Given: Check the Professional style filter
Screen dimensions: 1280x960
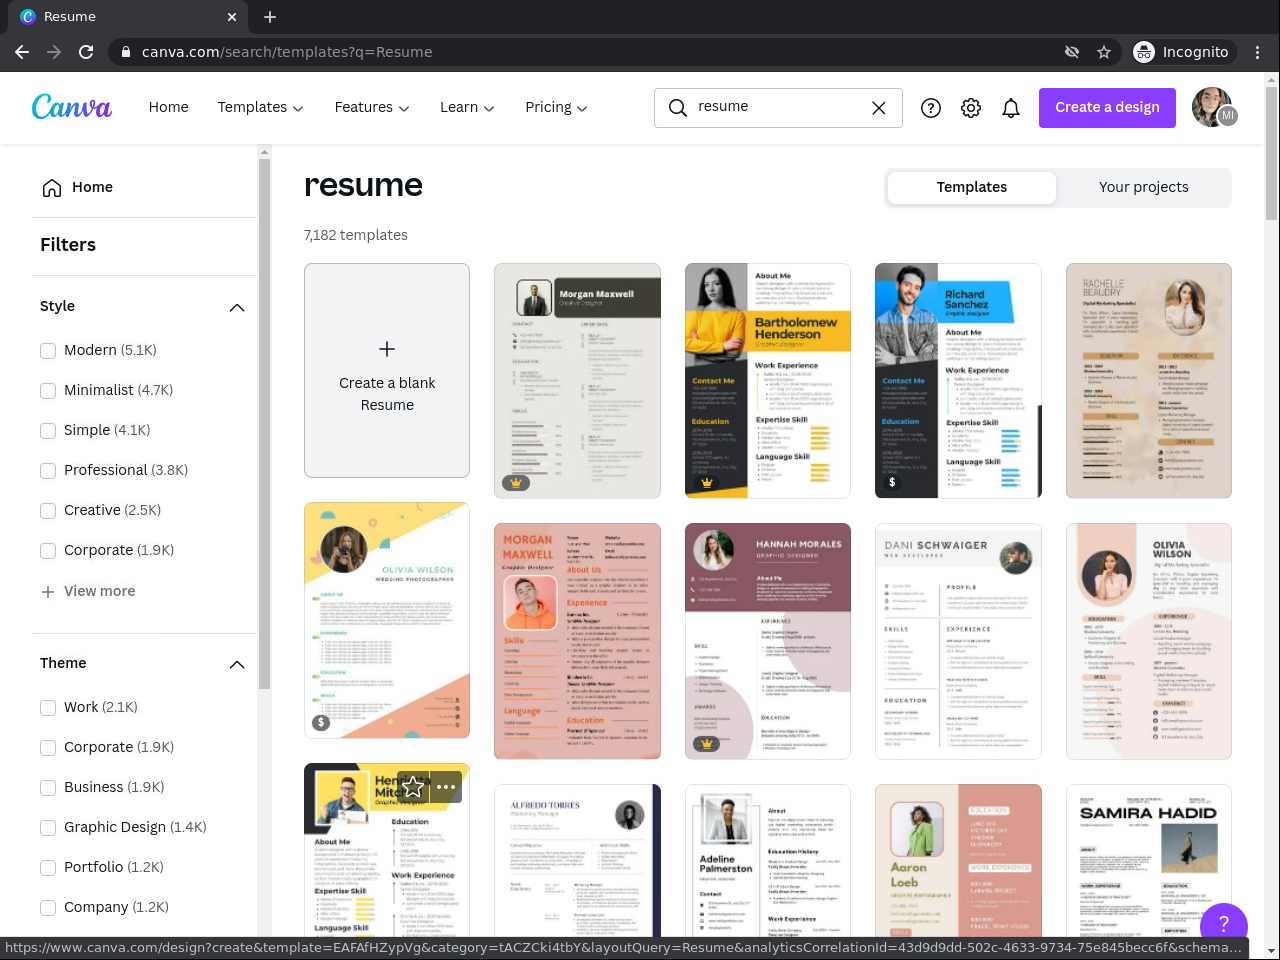Looking at the screenshot, I should 48,471.
